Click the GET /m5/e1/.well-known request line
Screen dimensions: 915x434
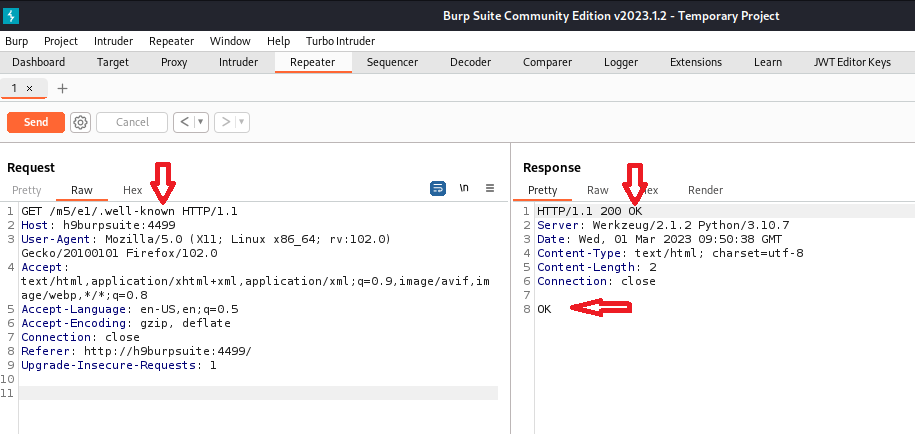[130, 211]
